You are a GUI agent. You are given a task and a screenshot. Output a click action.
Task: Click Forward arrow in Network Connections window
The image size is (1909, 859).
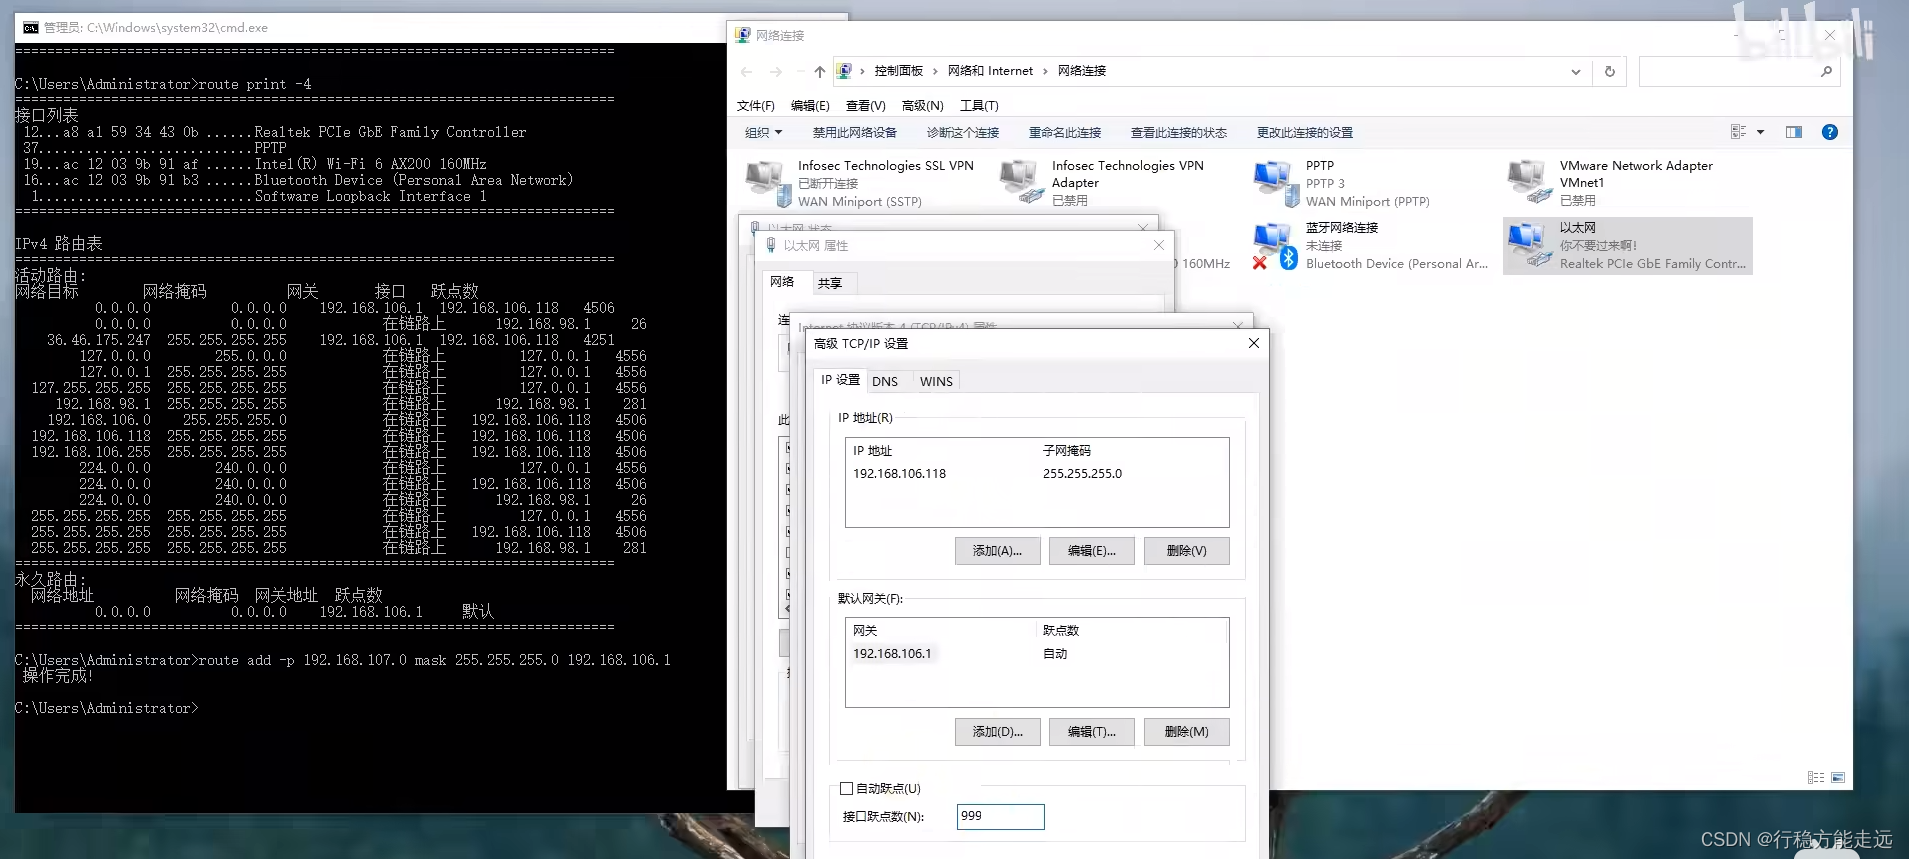click(x=776, y=71)
